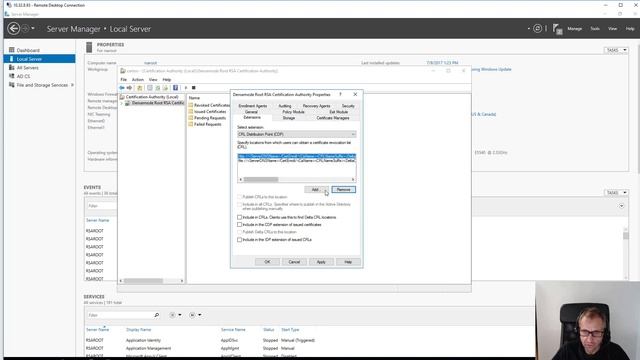
Task: Sort services by the Display Name column
Action: point(139,329)
